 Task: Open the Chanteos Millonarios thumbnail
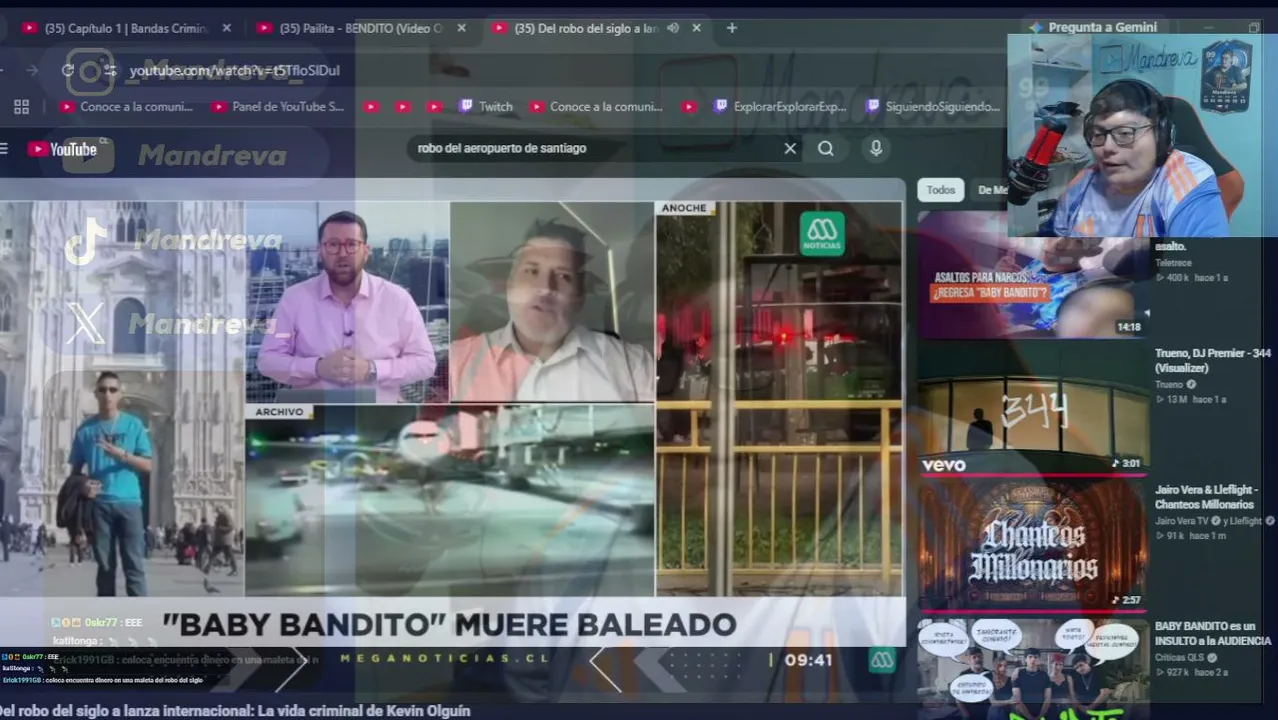1032,545
